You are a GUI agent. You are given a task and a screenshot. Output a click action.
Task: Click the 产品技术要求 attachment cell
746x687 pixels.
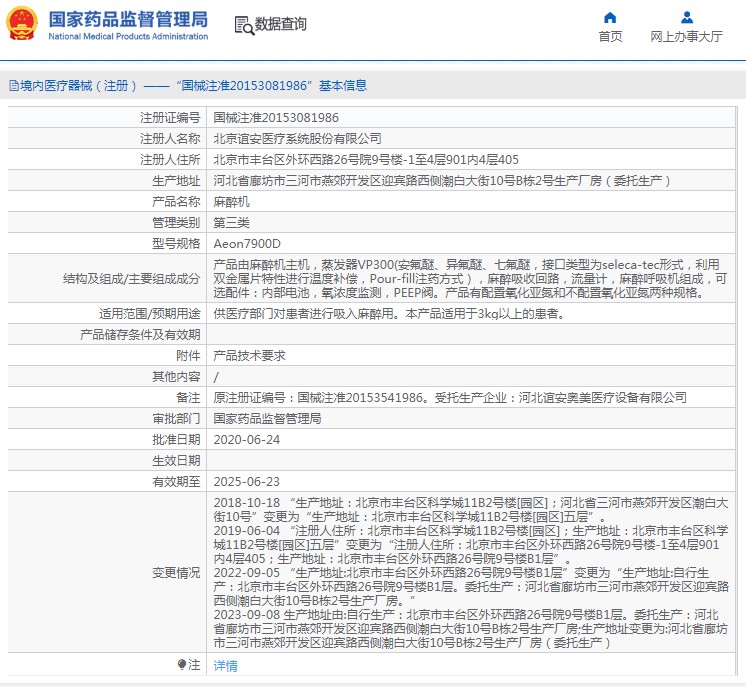248,355
